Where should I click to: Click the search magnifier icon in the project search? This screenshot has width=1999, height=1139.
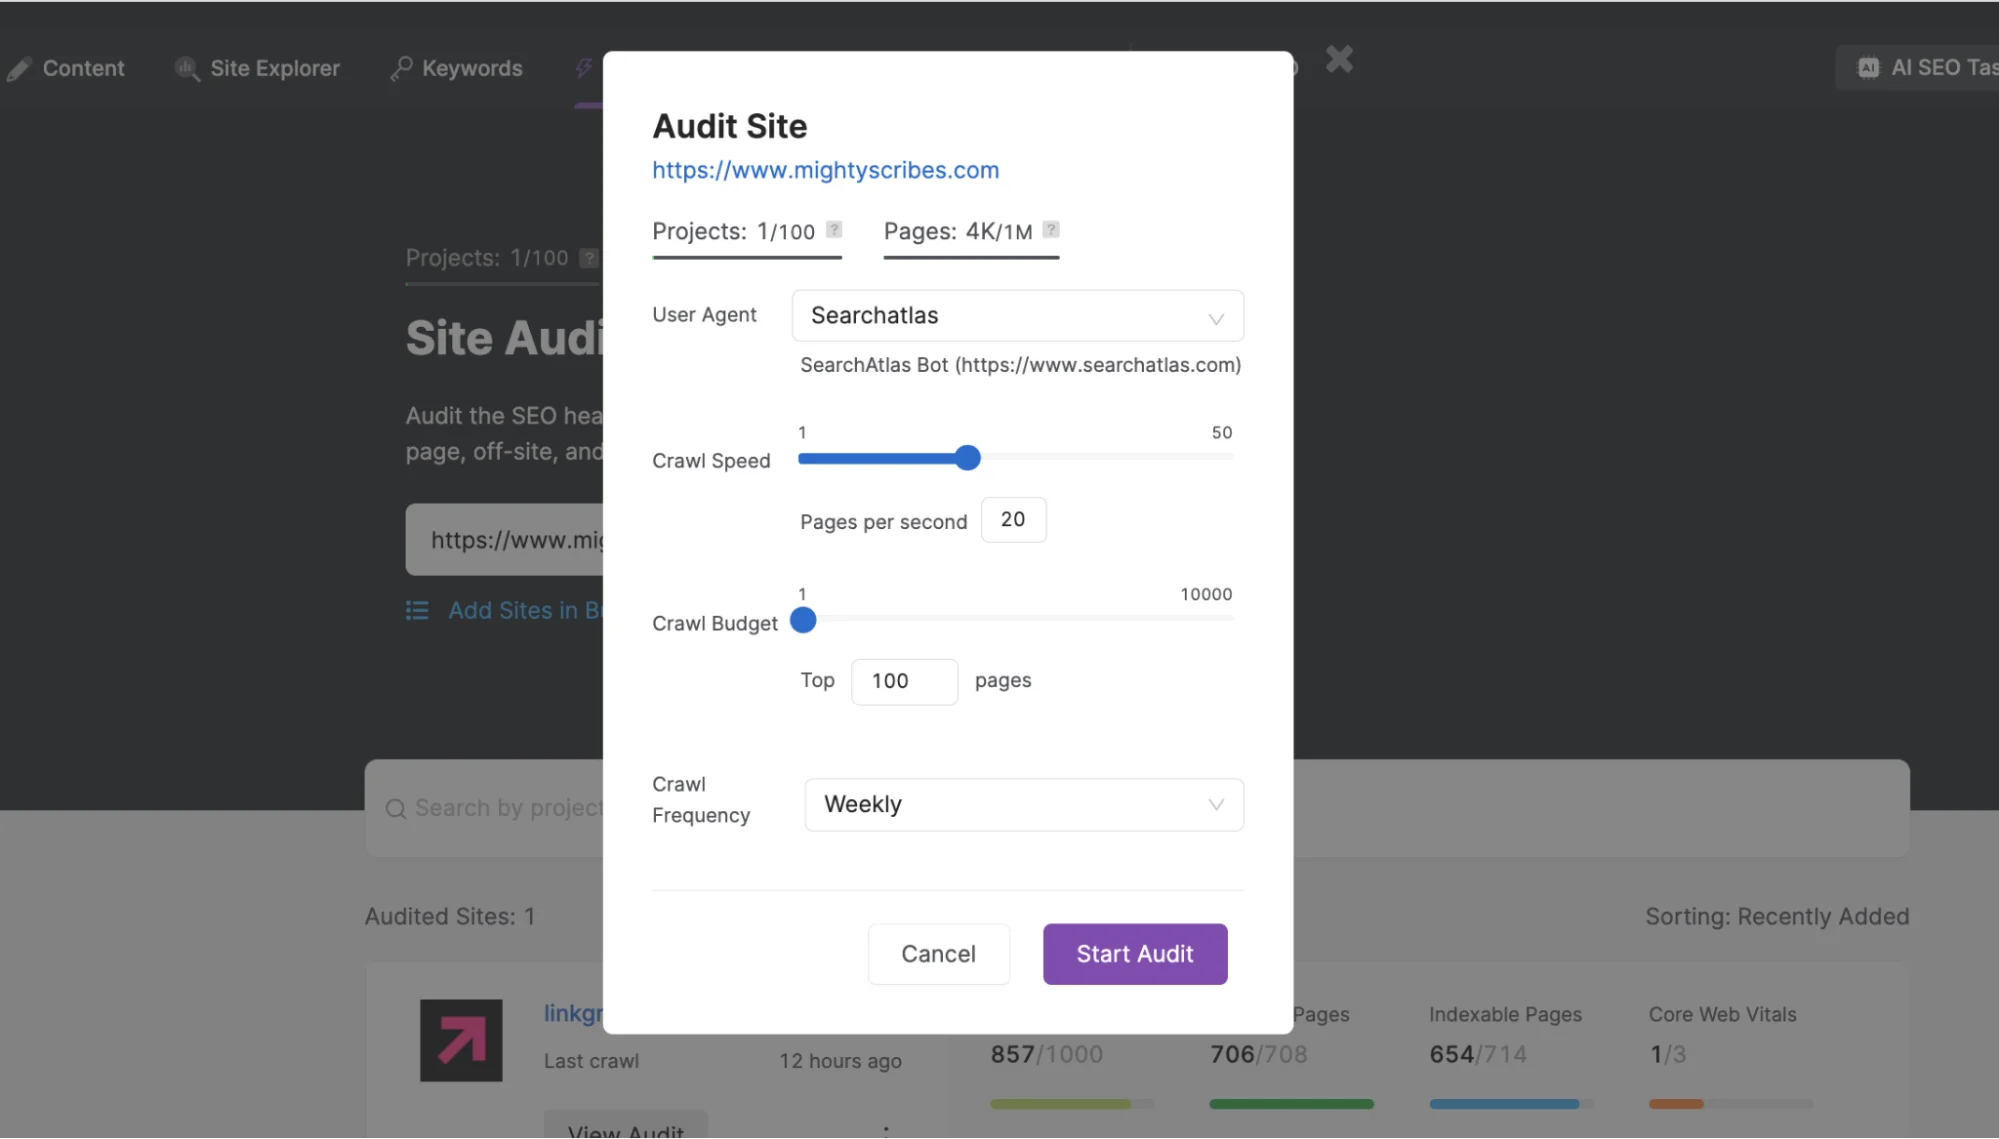396,808
